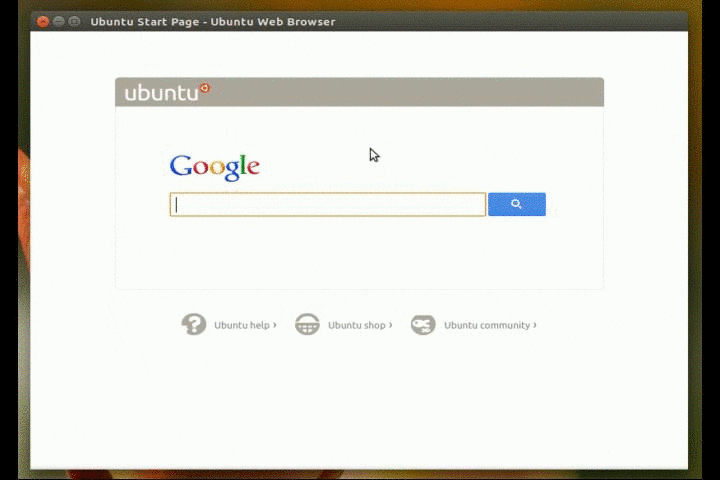Click the empty white panel below search box
Viewport: 720px width, 480px height.
click(358, 255)
